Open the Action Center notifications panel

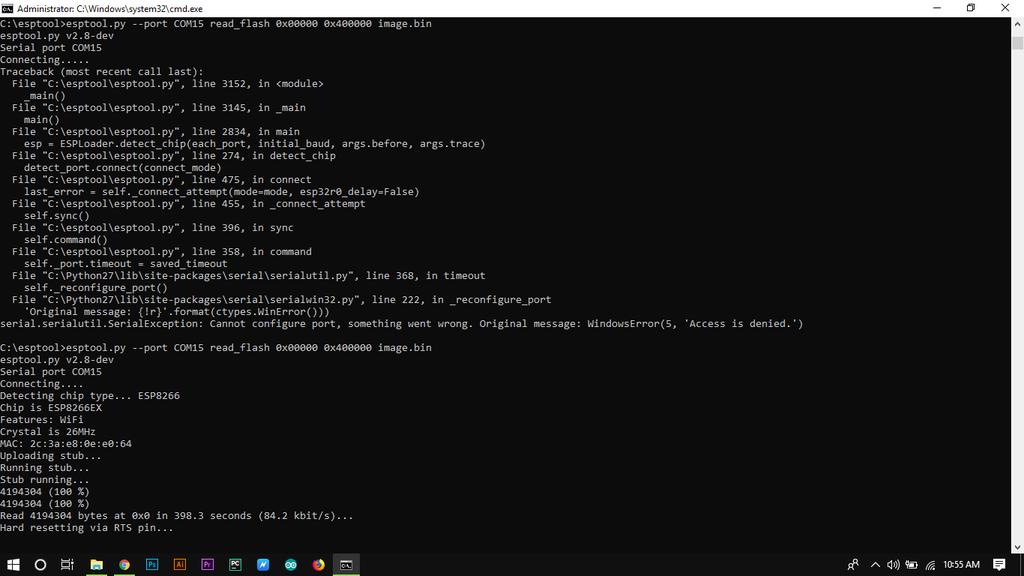[x=997, y=564]
